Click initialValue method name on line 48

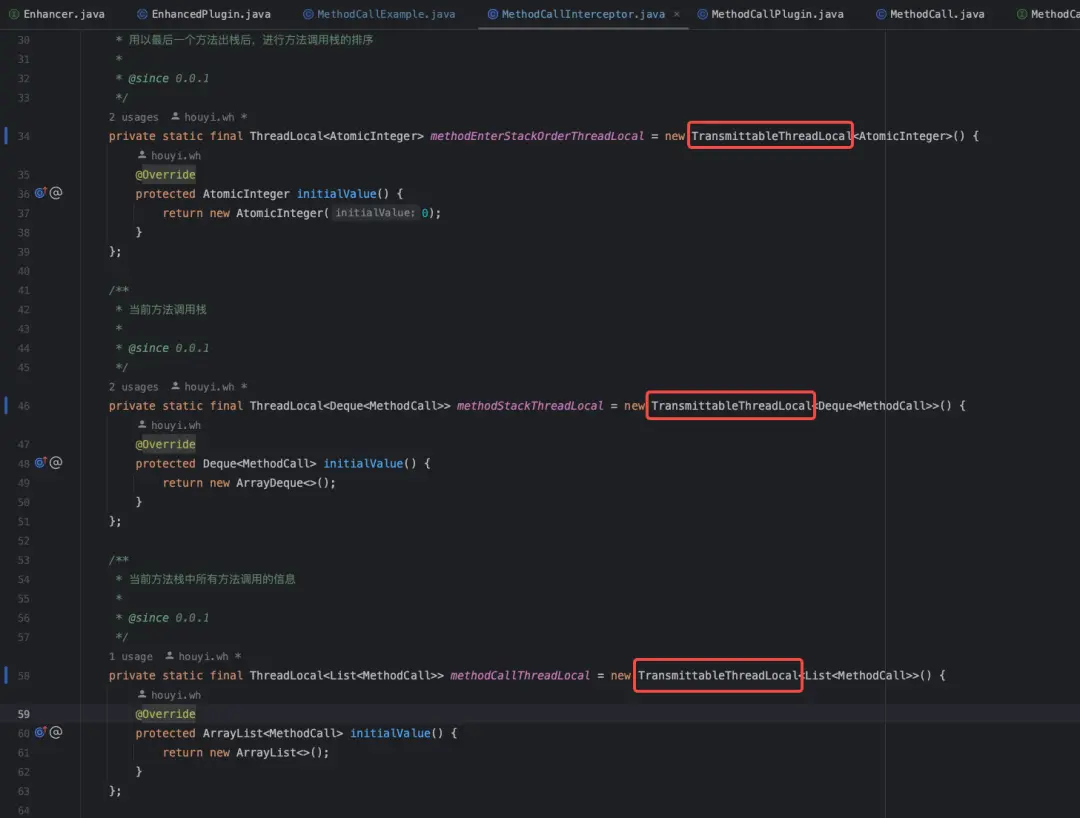364,464
